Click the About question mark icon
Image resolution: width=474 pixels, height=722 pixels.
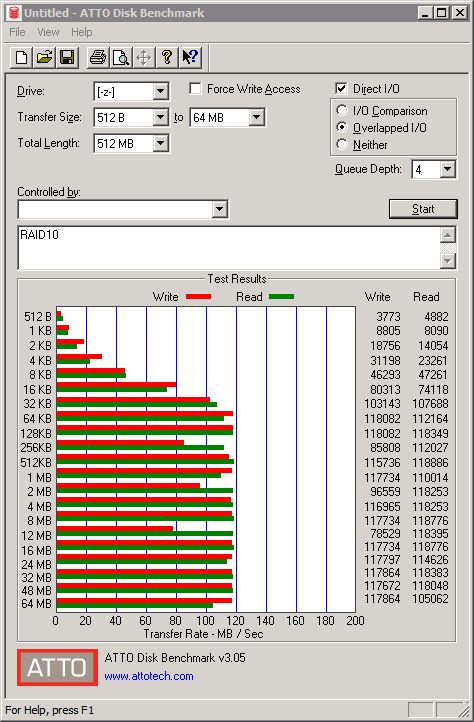tap(167, 58)
